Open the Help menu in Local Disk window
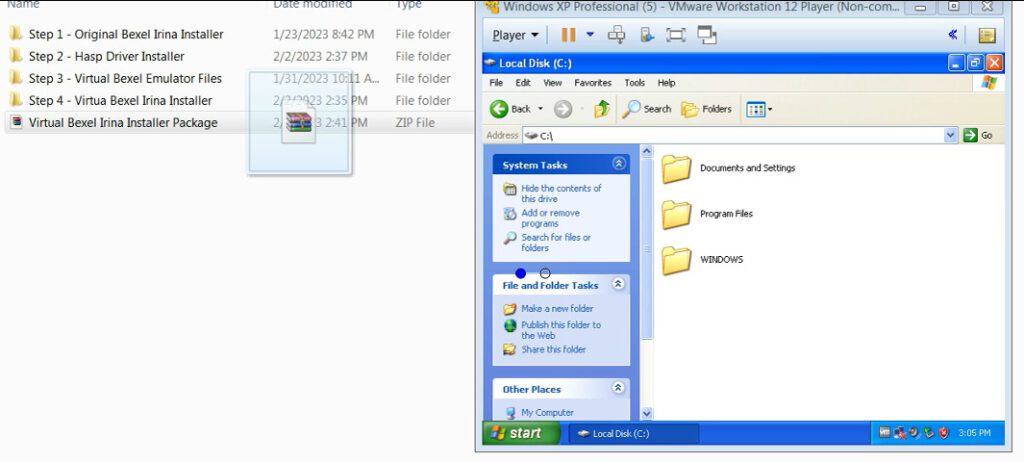The height and width of the screenshot is (462, 1024). pyautogui.click(x=666, y=83)
